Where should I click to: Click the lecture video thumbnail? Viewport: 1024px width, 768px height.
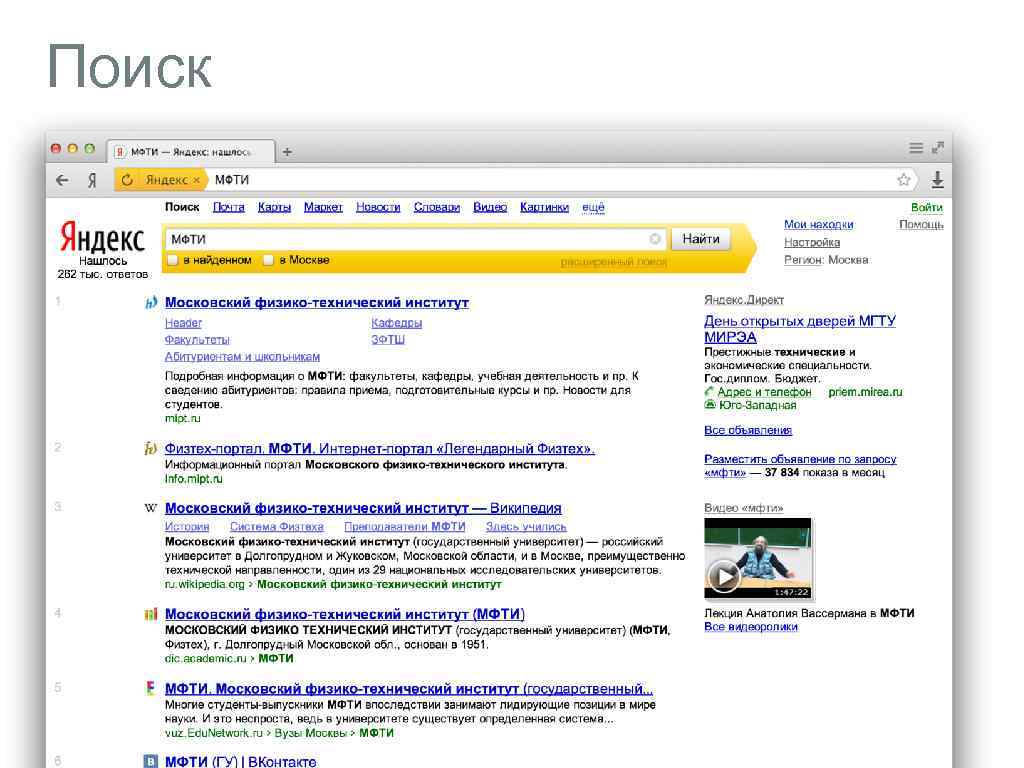tap(758, 558)
